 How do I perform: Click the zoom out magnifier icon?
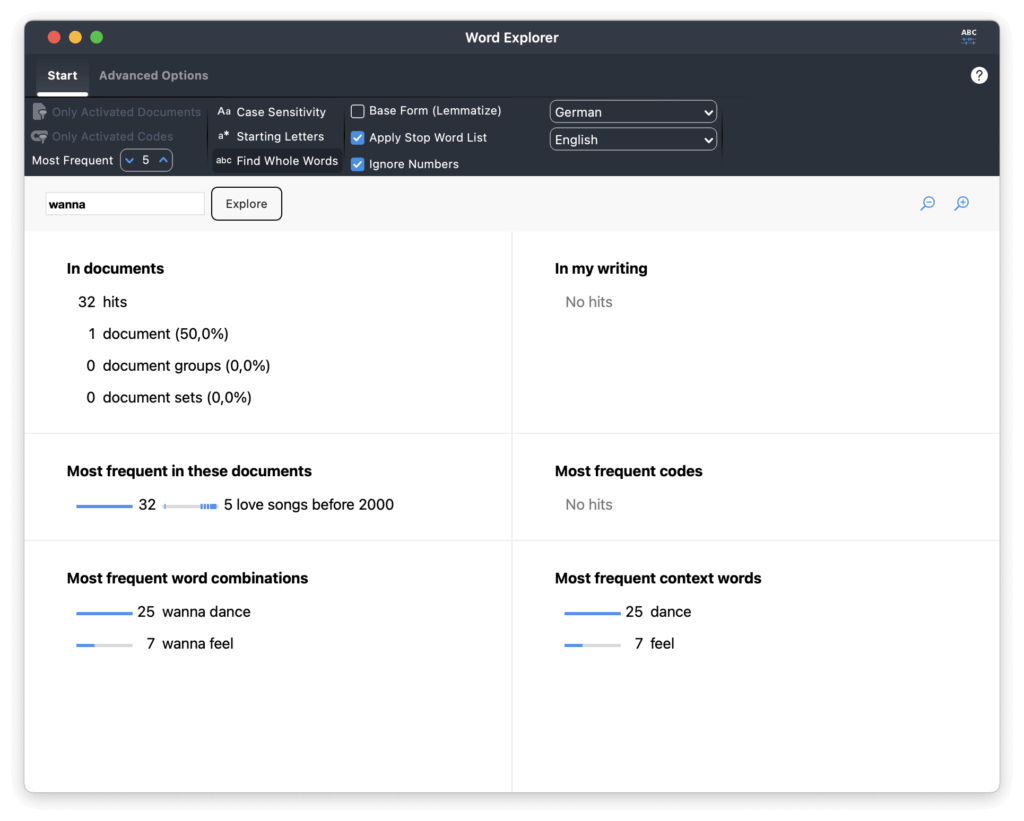[927, 203]
